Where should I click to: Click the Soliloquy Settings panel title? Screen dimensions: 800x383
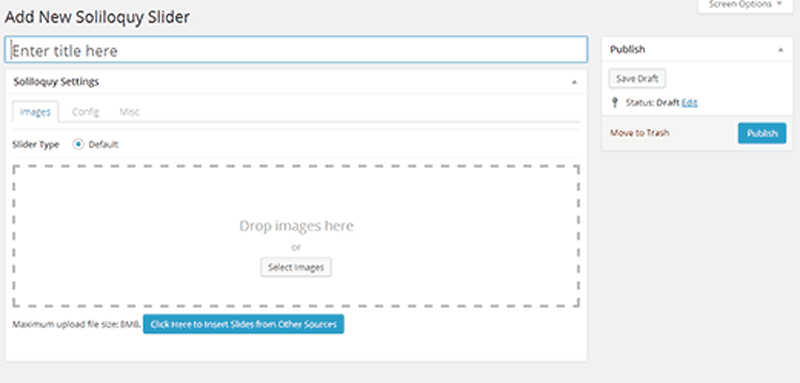click(x=56, y=82)
